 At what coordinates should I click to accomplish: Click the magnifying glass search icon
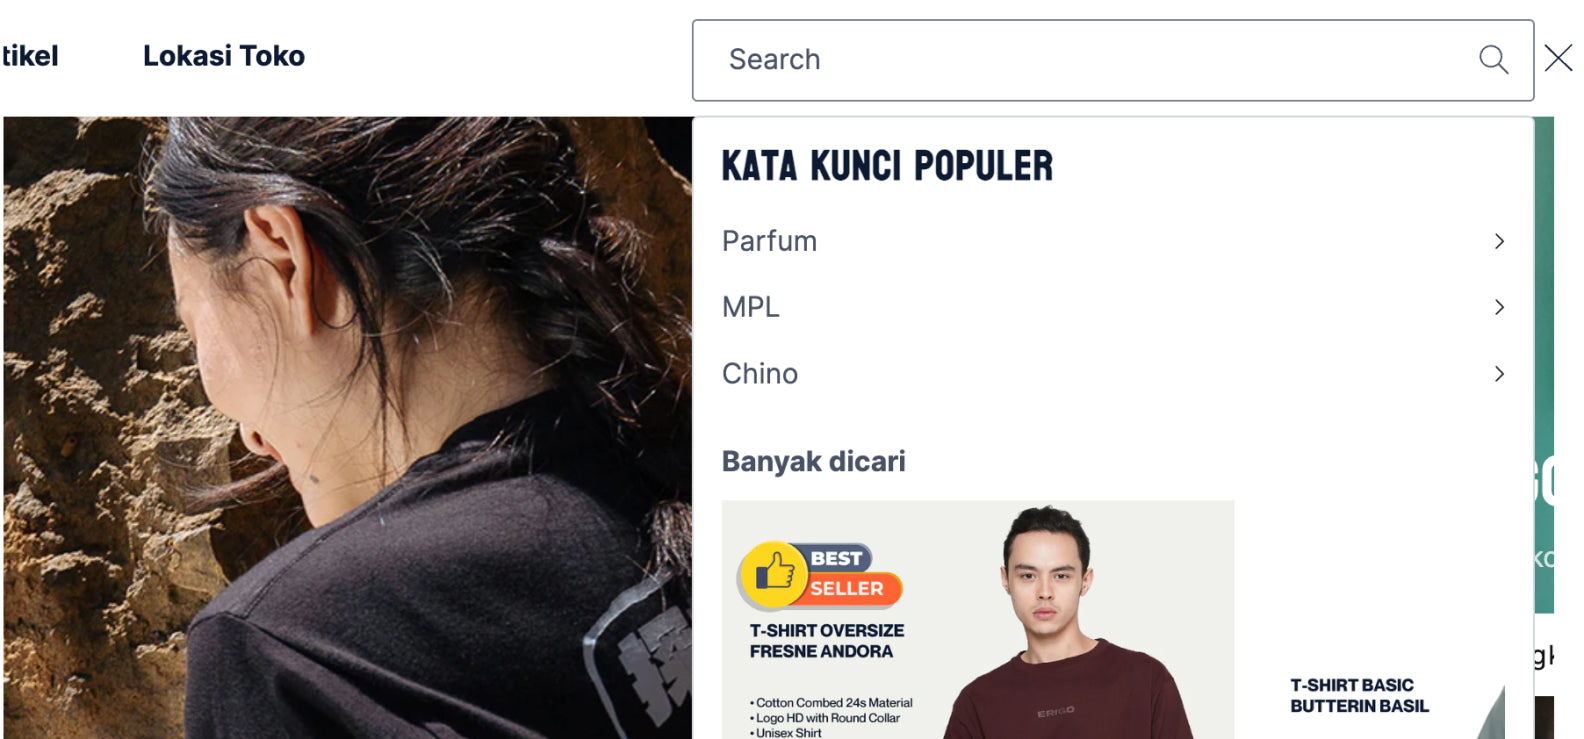pos(1493,60)
